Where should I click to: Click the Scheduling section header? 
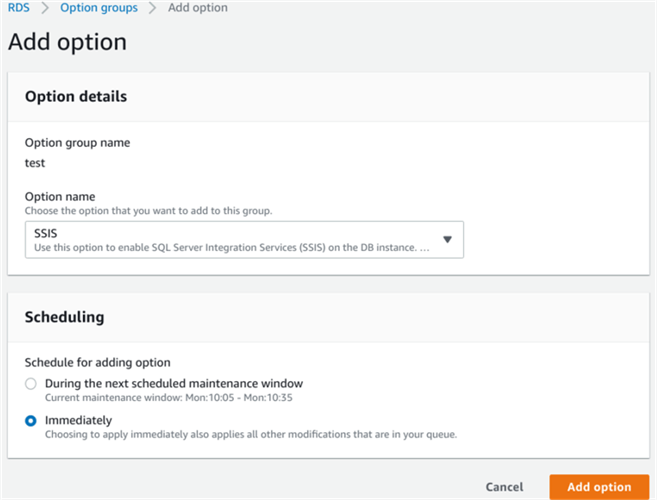tap(64, 316)
